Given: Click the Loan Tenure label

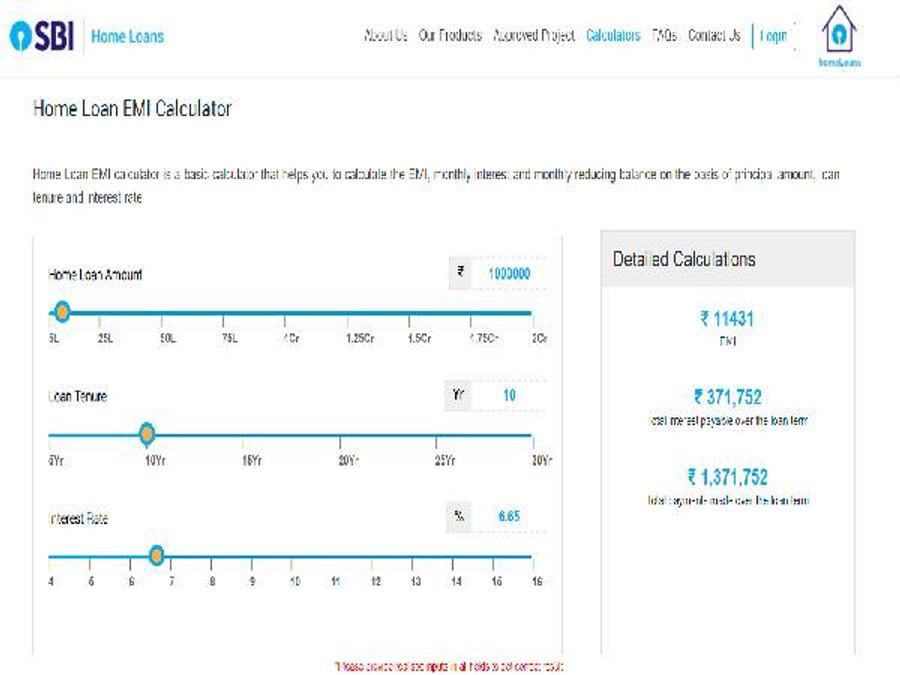Looking at the screenshot, I should [x=77, y=396].
